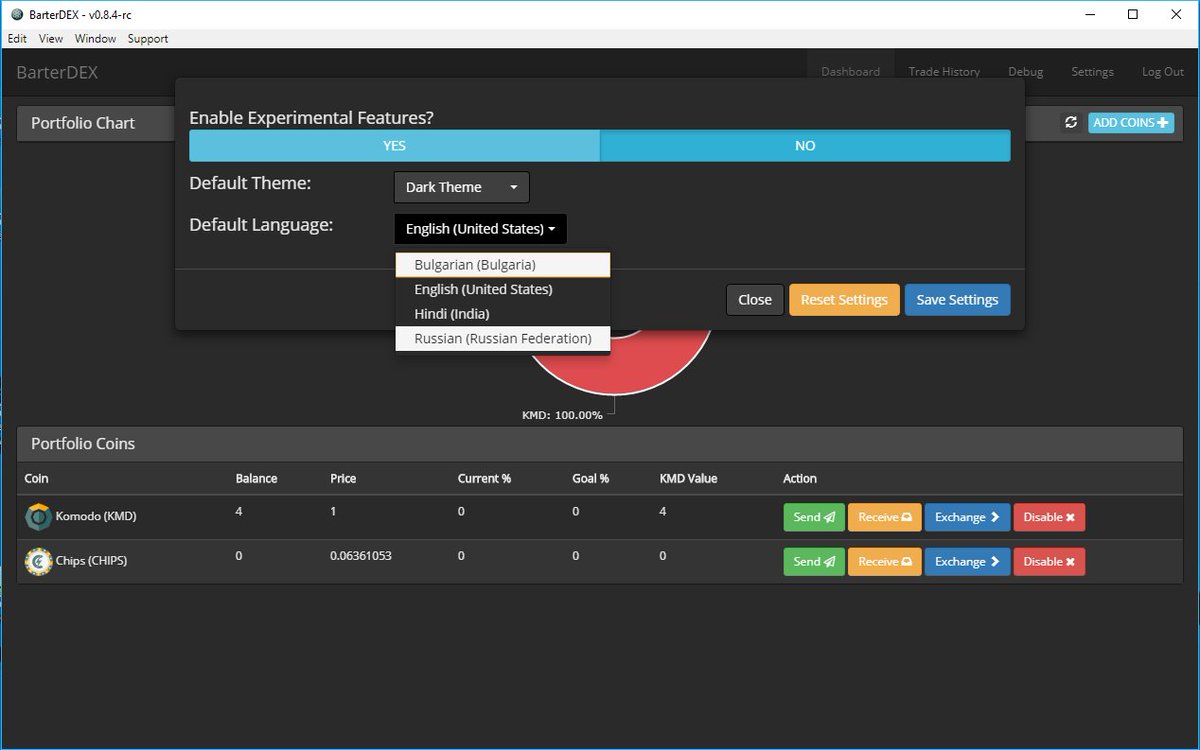Switch to the Trade History tab

click(x=944, y=72)
